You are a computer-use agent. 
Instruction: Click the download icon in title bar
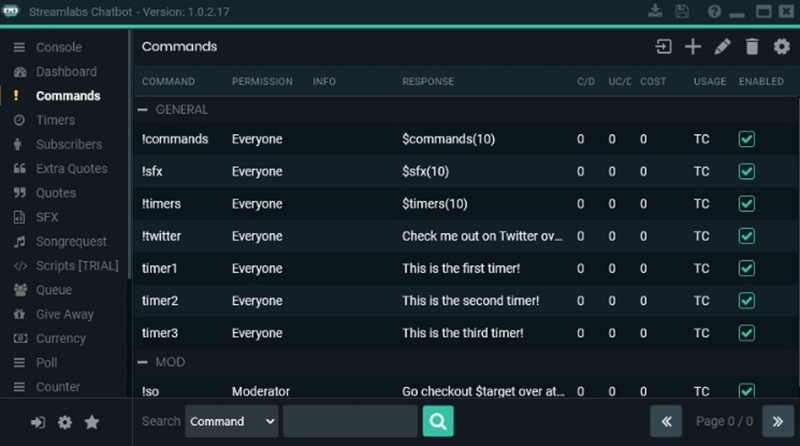pos(656,11)
